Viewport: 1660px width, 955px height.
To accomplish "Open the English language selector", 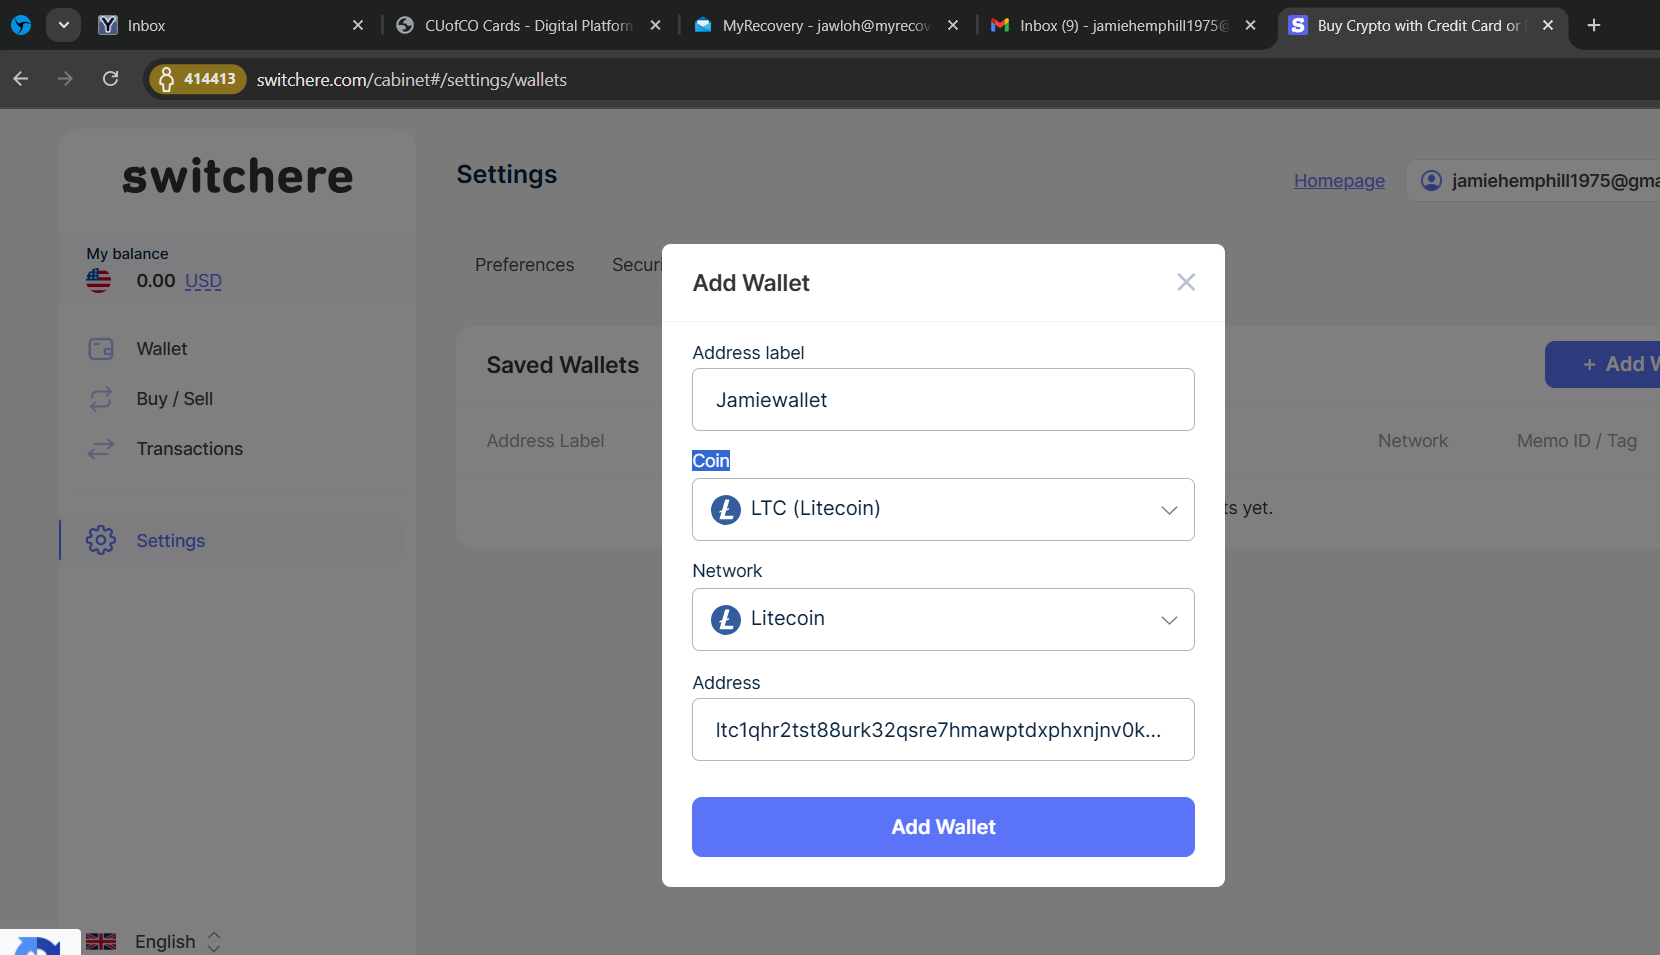I will (166, 942).
